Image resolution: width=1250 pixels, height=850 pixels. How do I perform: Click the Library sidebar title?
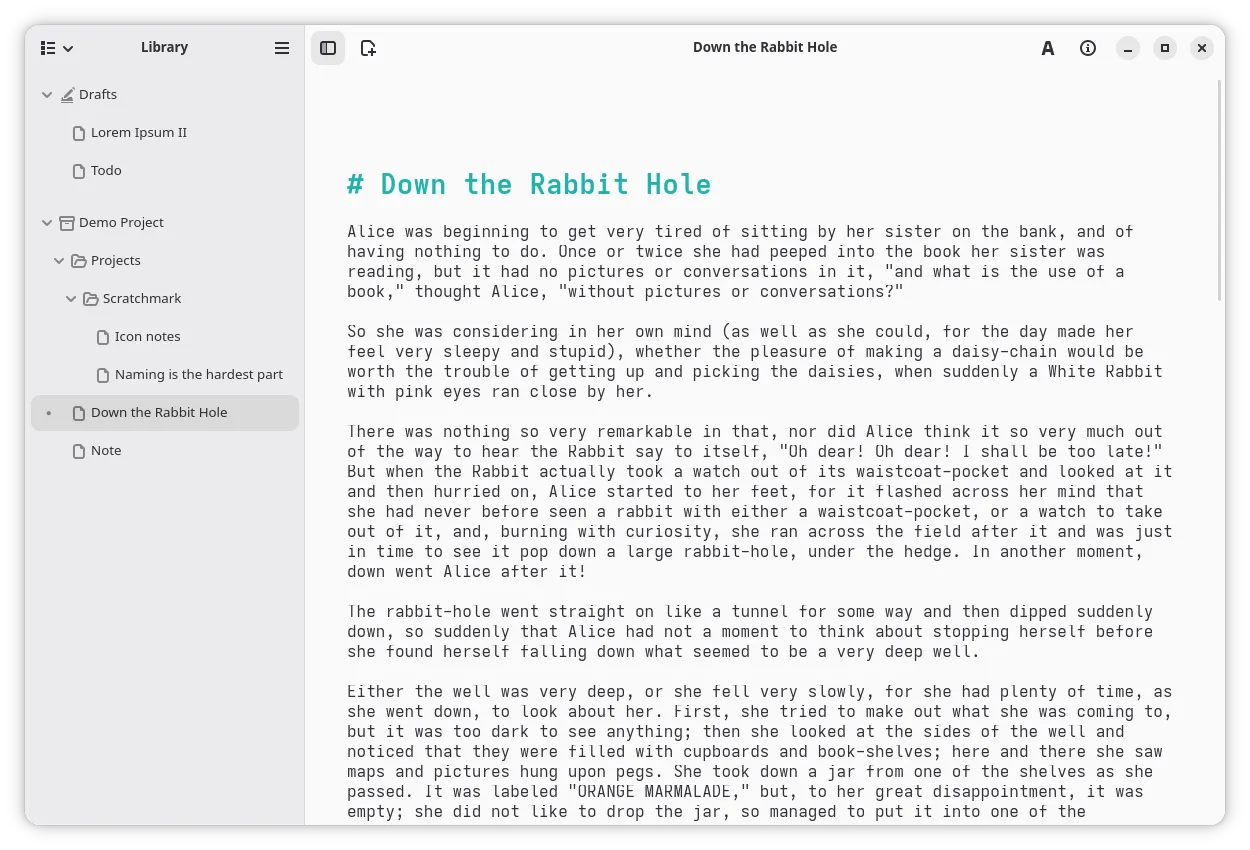tap(164, 47)
